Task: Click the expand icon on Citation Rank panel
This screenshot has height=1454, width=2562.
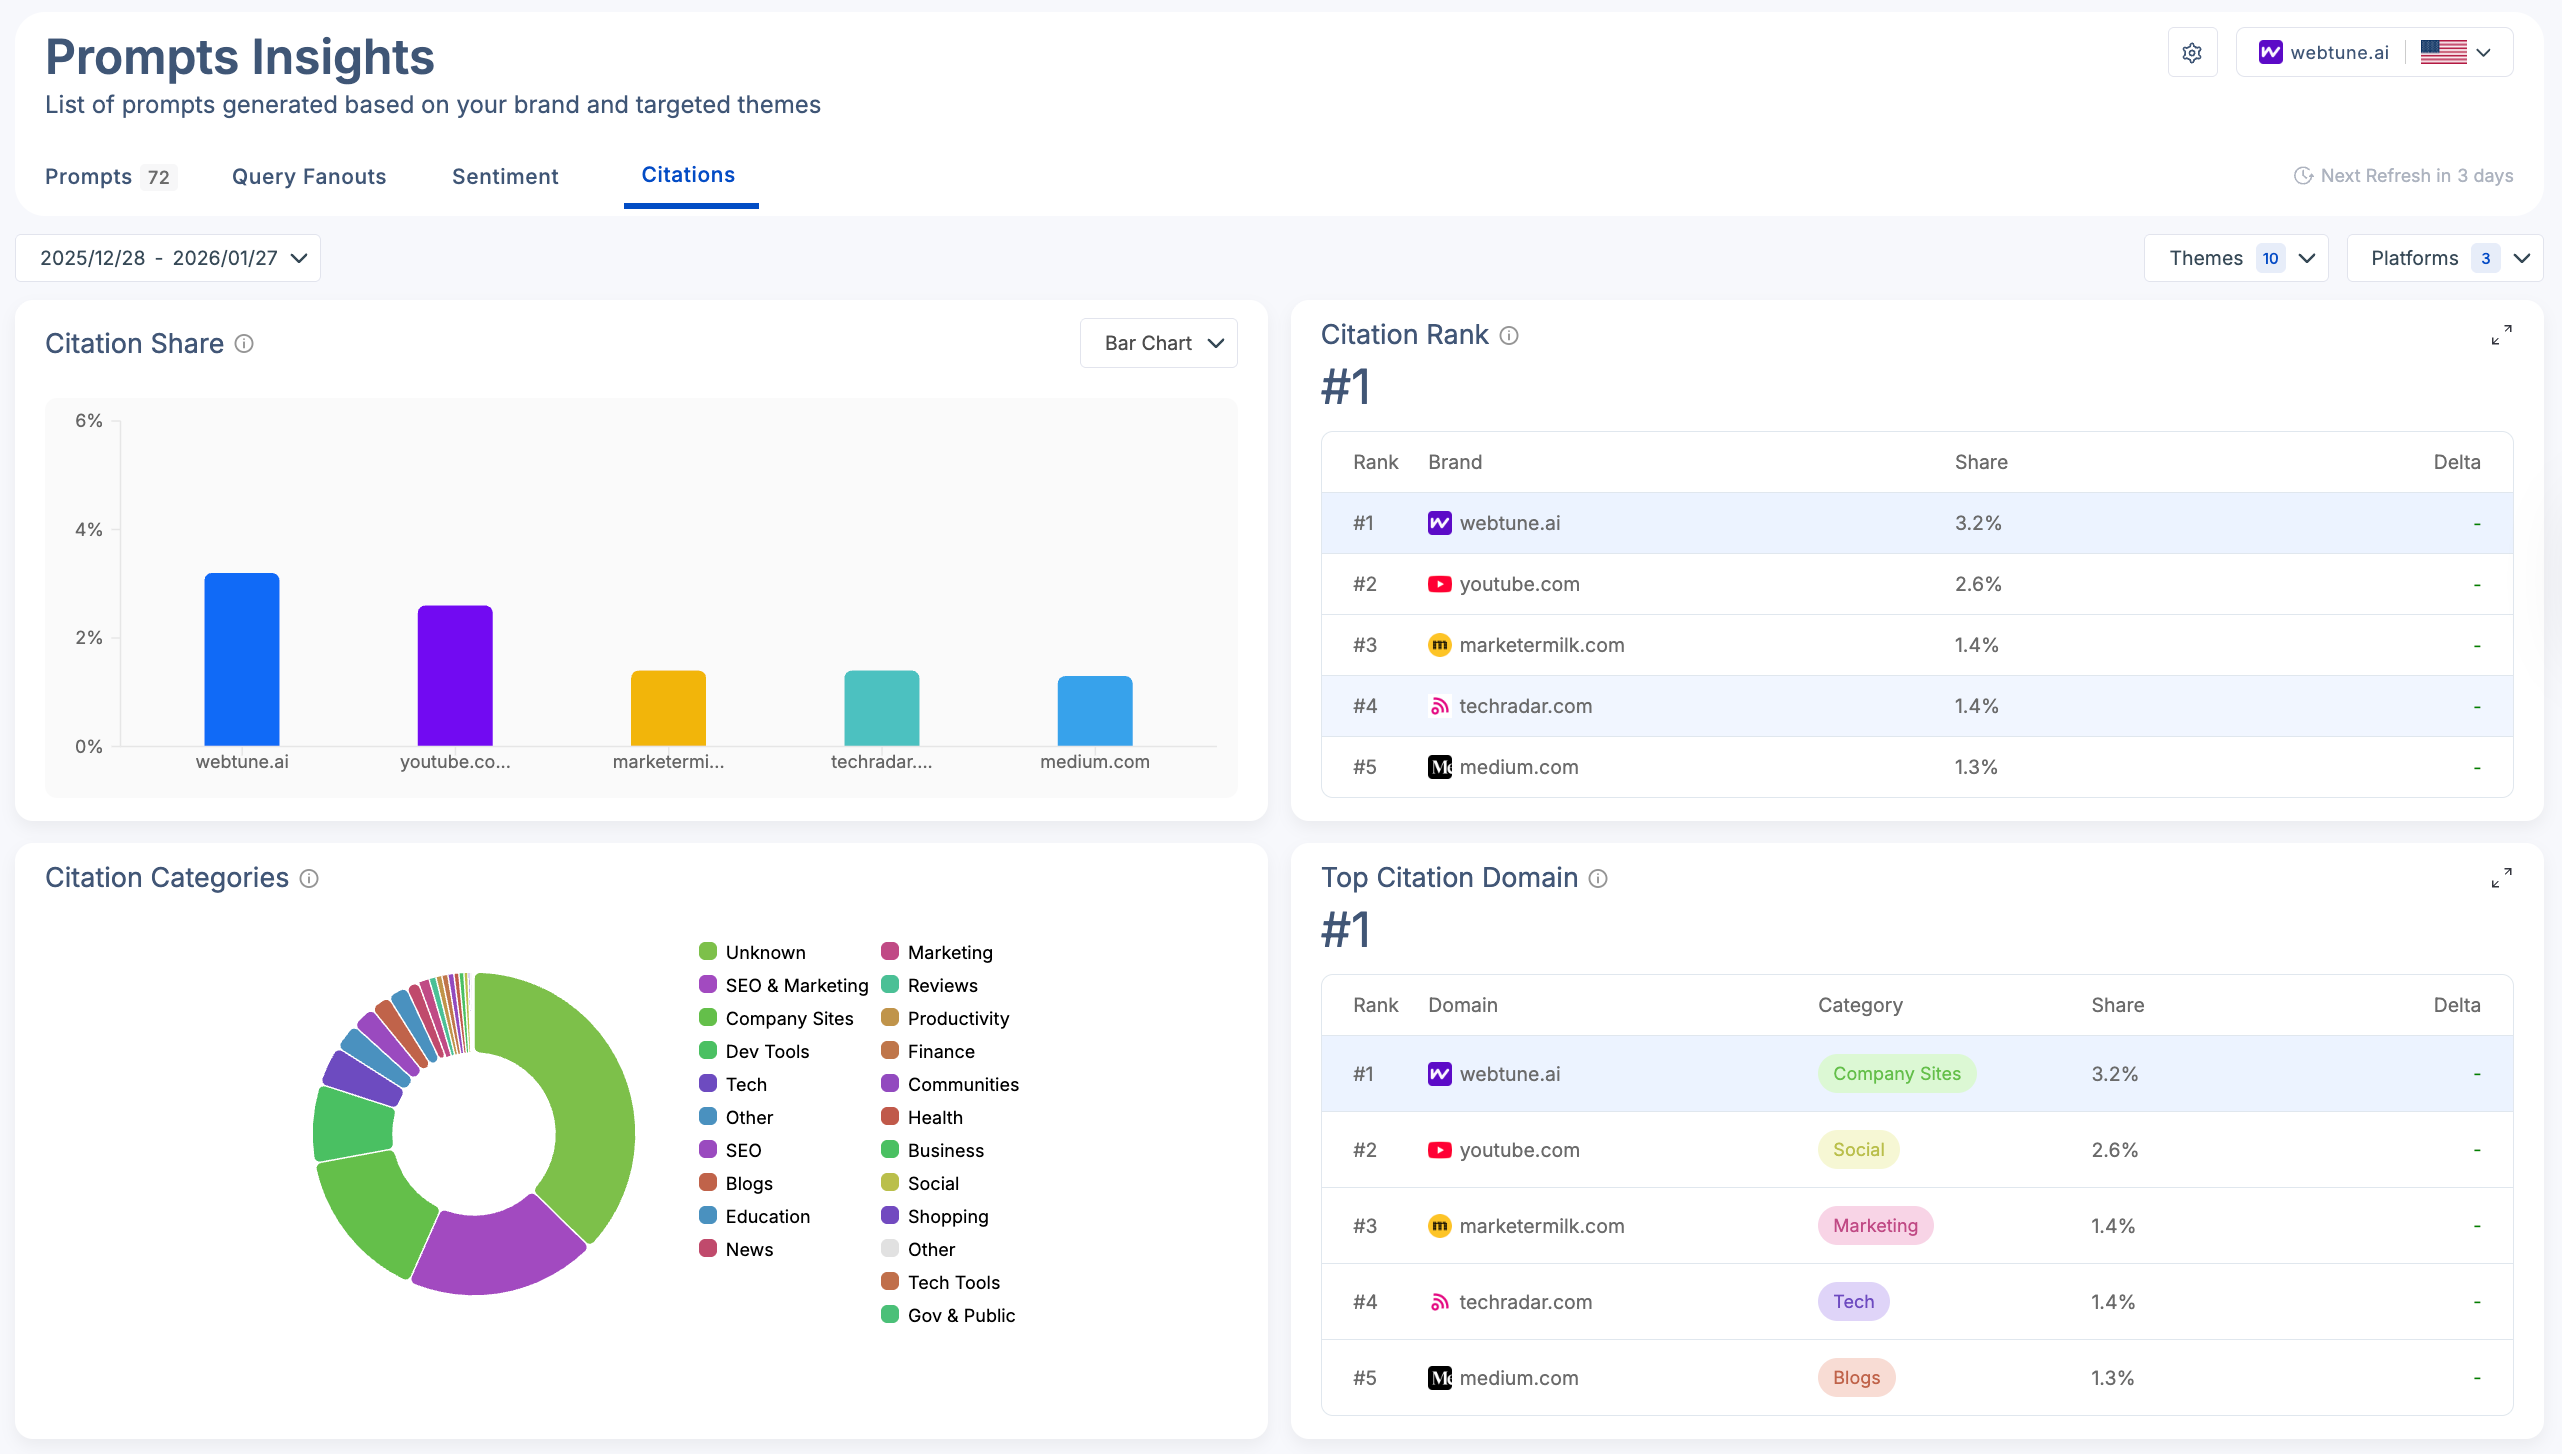Action: pyautogui.click(x=2503, y=335)
